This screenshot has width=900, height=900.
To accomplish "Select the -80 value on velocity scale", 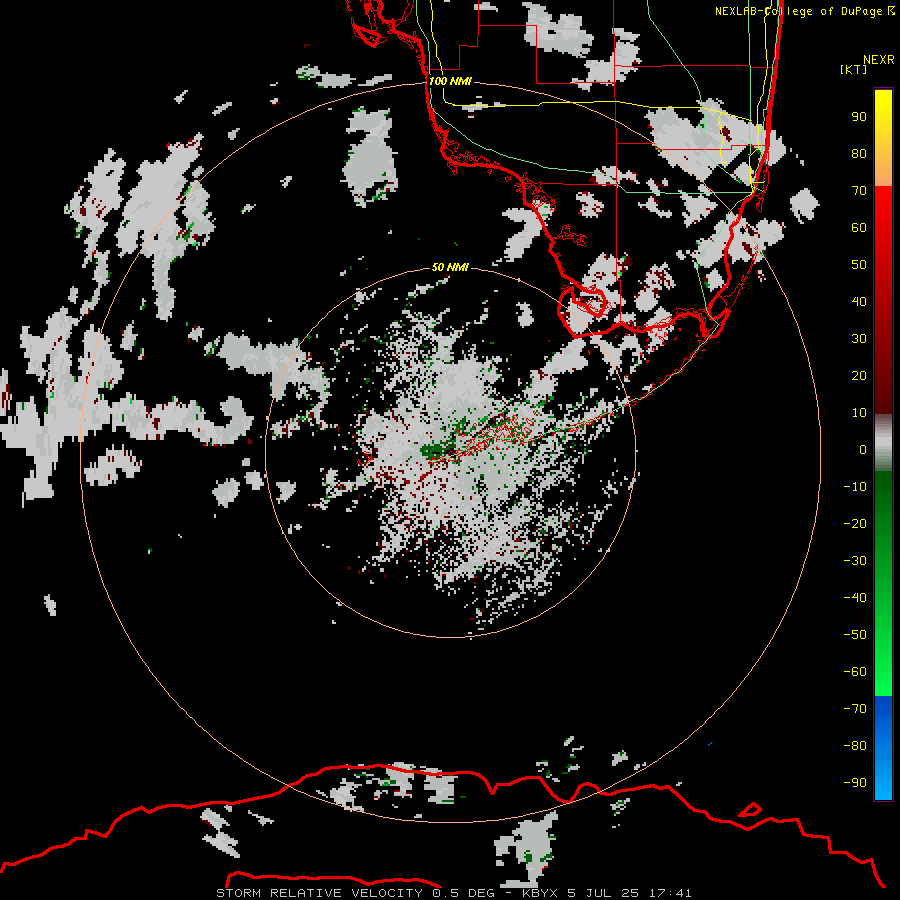I will (855, 746).
